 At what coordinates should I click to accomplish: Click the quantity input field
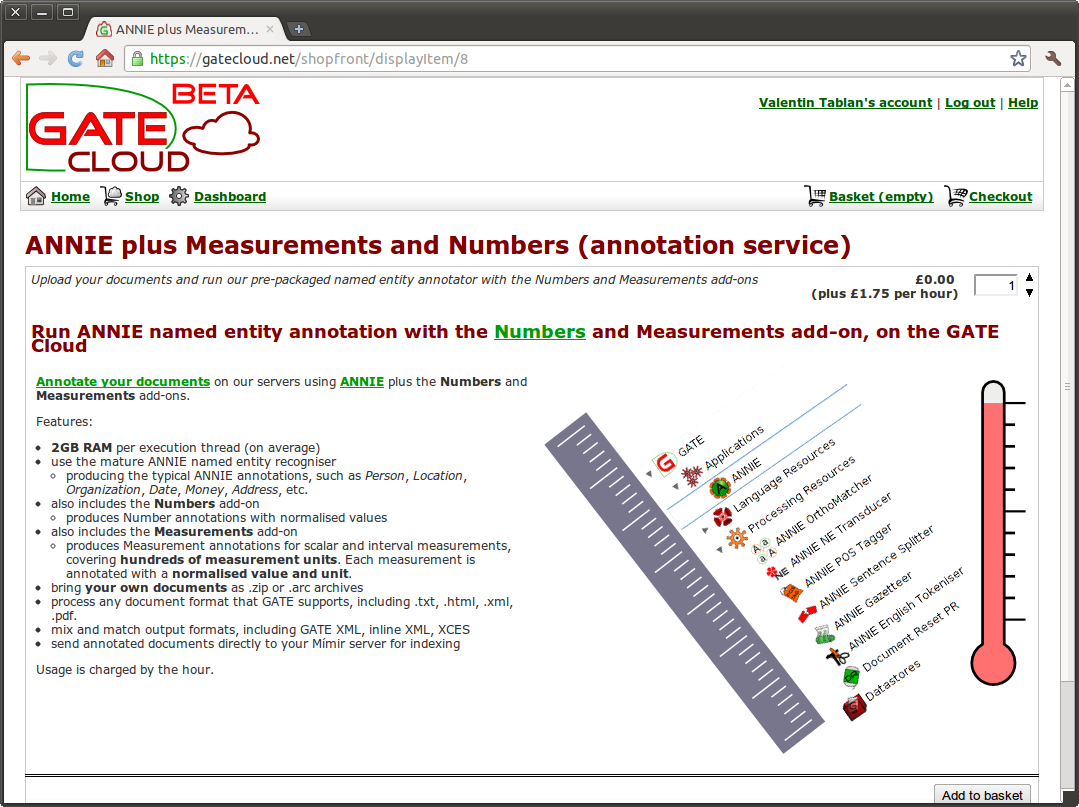[996, 285]
